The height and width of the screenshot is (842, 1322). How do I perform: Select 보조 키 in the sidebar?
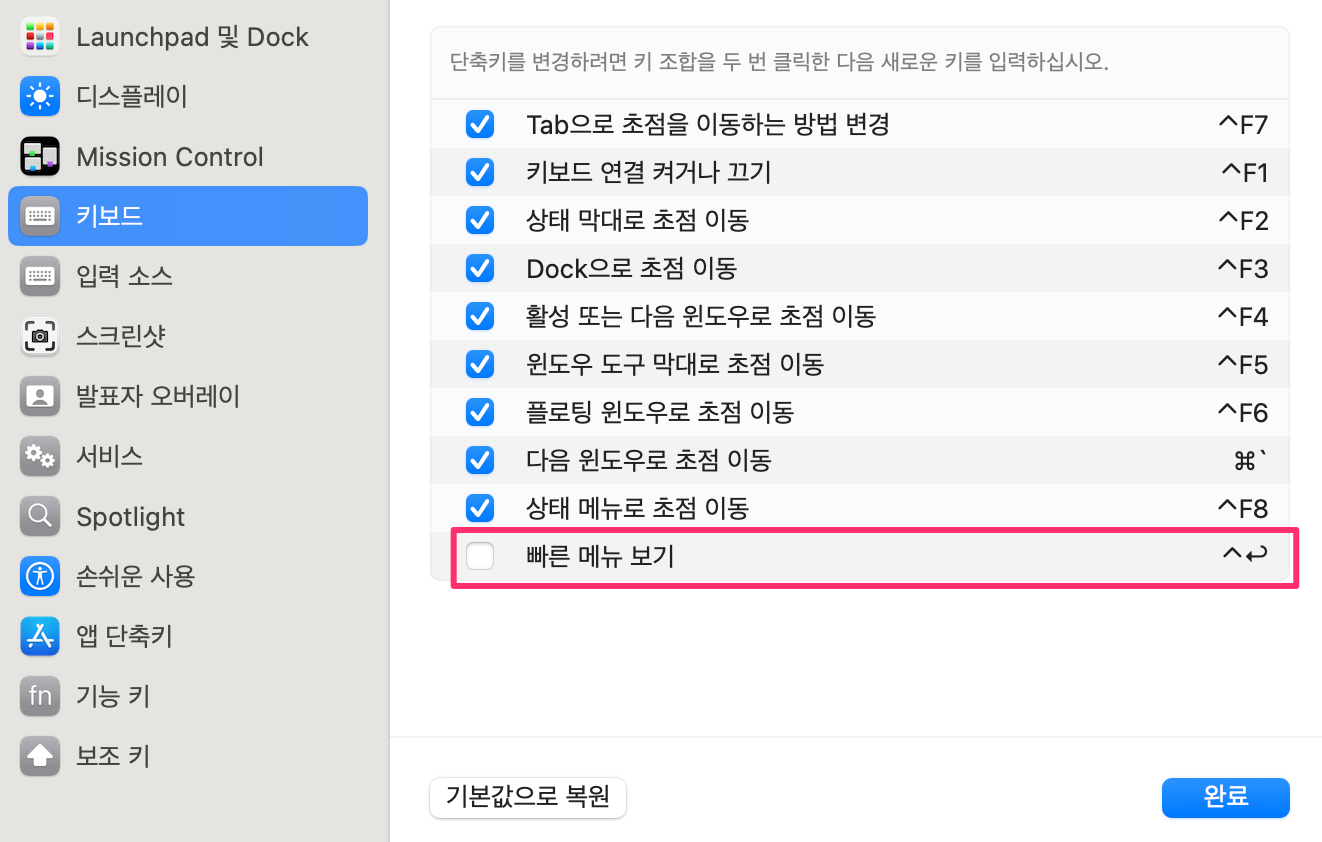113,756
